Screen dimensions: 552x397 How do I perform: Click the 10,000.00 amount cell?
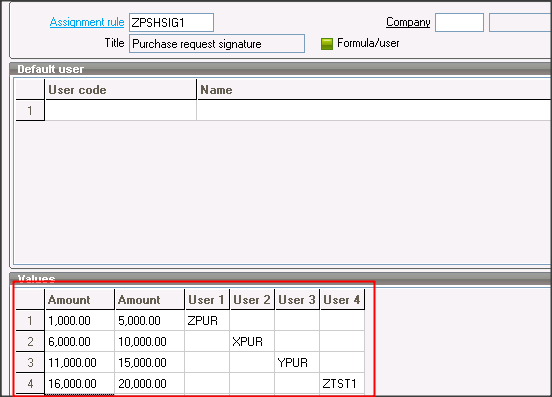pos(150,341)
